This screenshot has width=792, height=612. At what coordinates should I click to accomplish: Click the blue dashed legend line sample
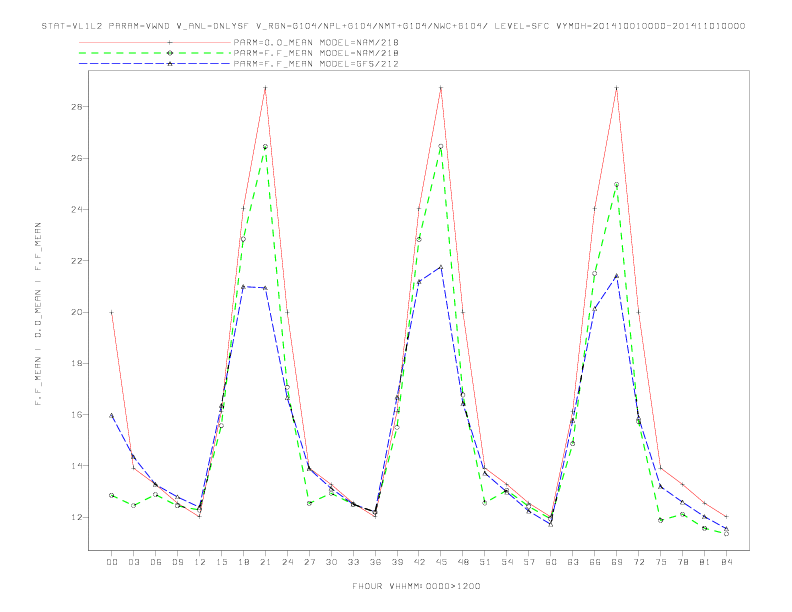[x=155, y=64]
